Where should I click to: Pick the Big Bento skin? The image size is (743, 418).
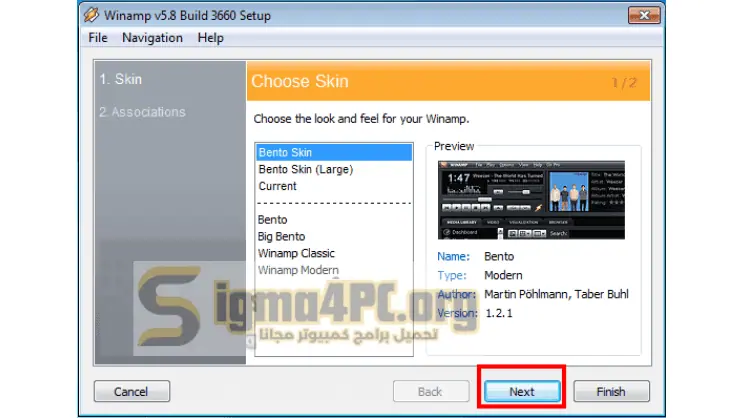coord(281,236)
